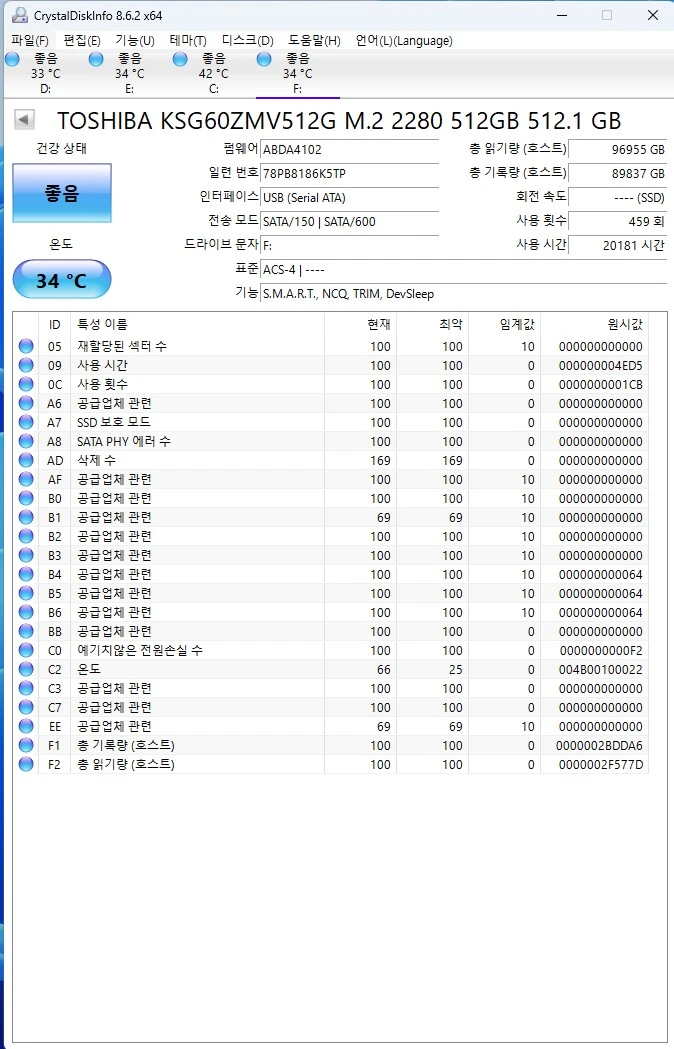
Task: Open the 파일(F) menu
Action: click(x=29, y=41)
